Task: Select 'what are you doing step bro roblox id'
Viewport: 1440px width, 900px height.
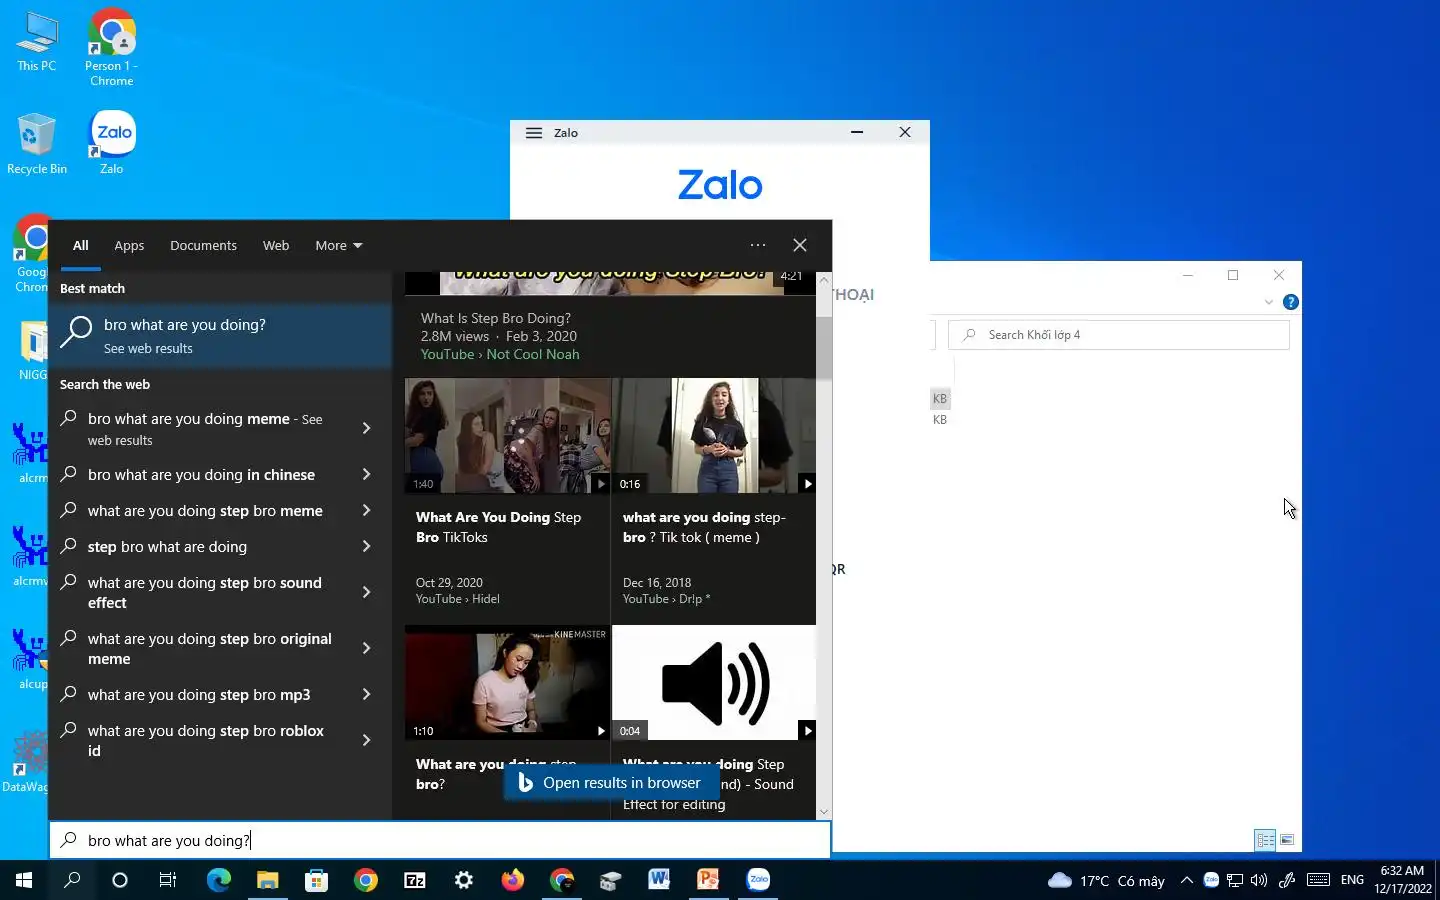Action: [206, 740]
